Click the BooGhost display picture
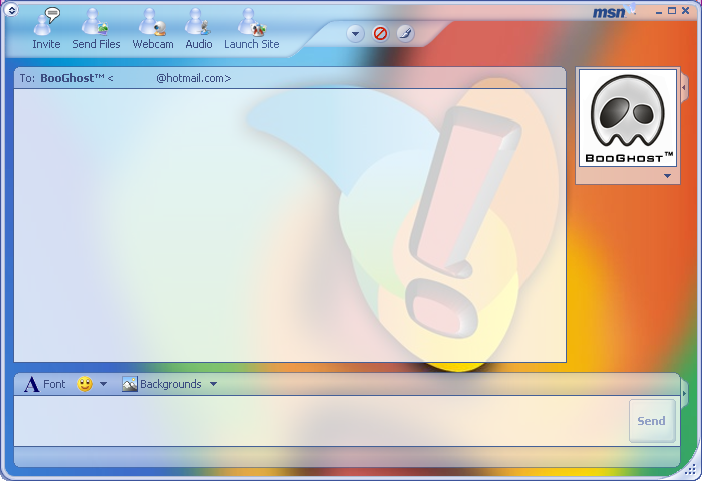The image size is (702, 481). point(628,119)
